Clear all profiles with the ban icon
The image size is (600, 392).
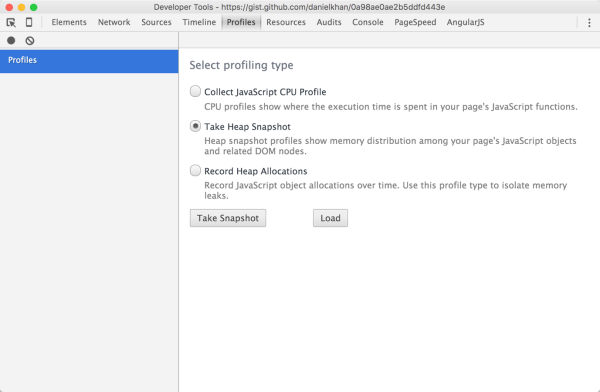tap(30, 41)
